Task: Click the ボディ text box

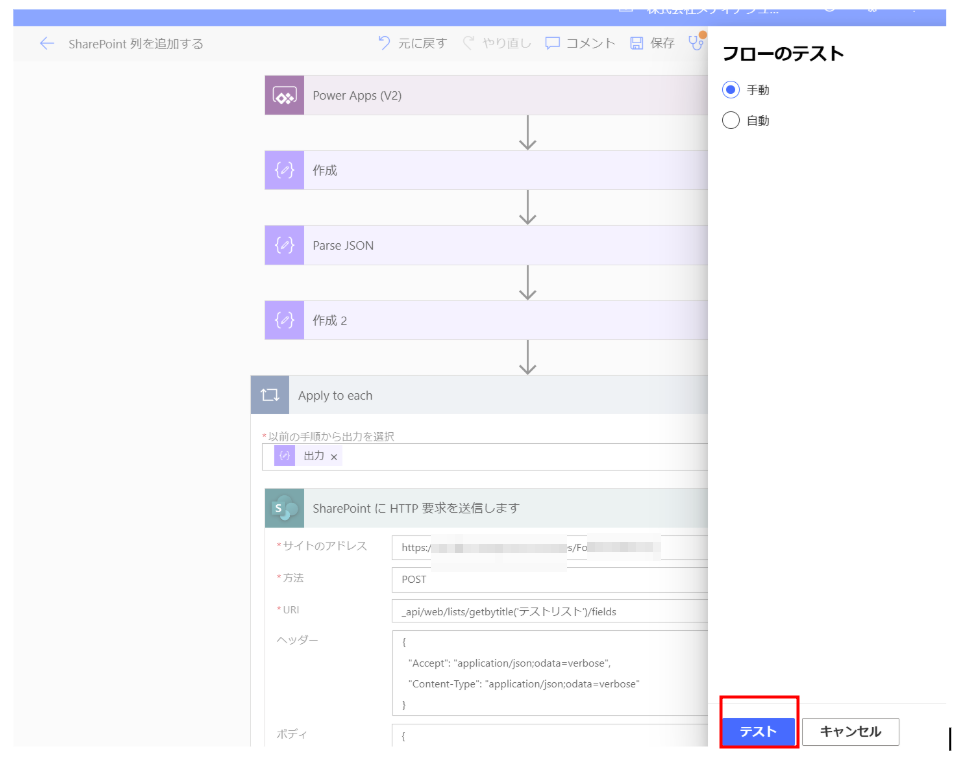Action: pyautogui.click(x=550, y=736)
